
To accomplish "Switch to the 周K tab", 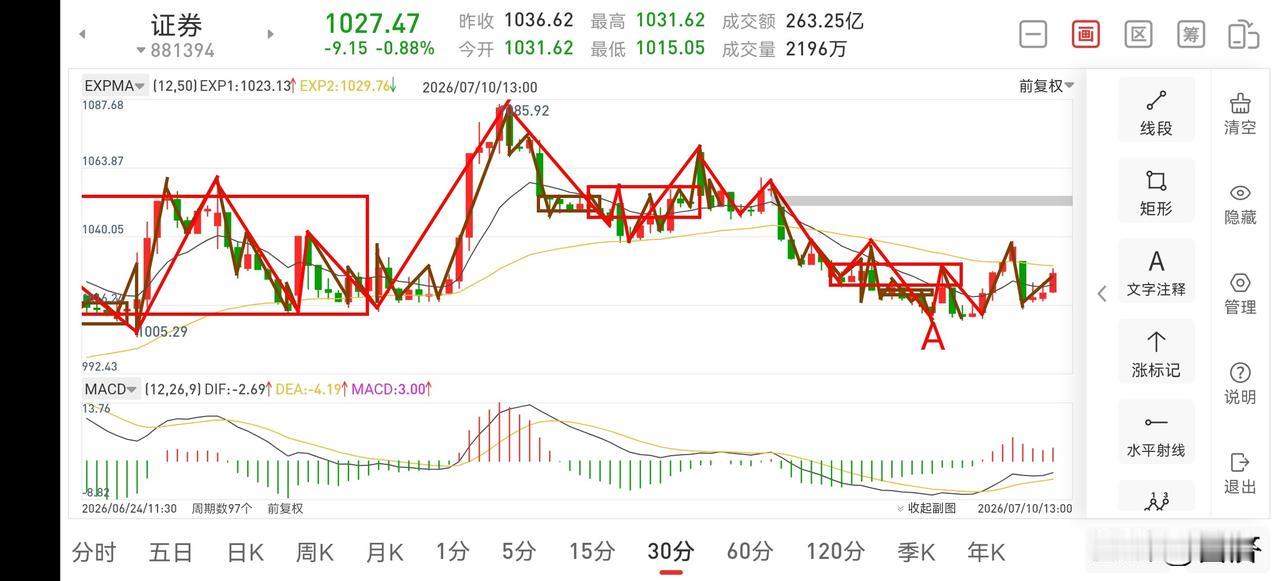I will [315, 551].
